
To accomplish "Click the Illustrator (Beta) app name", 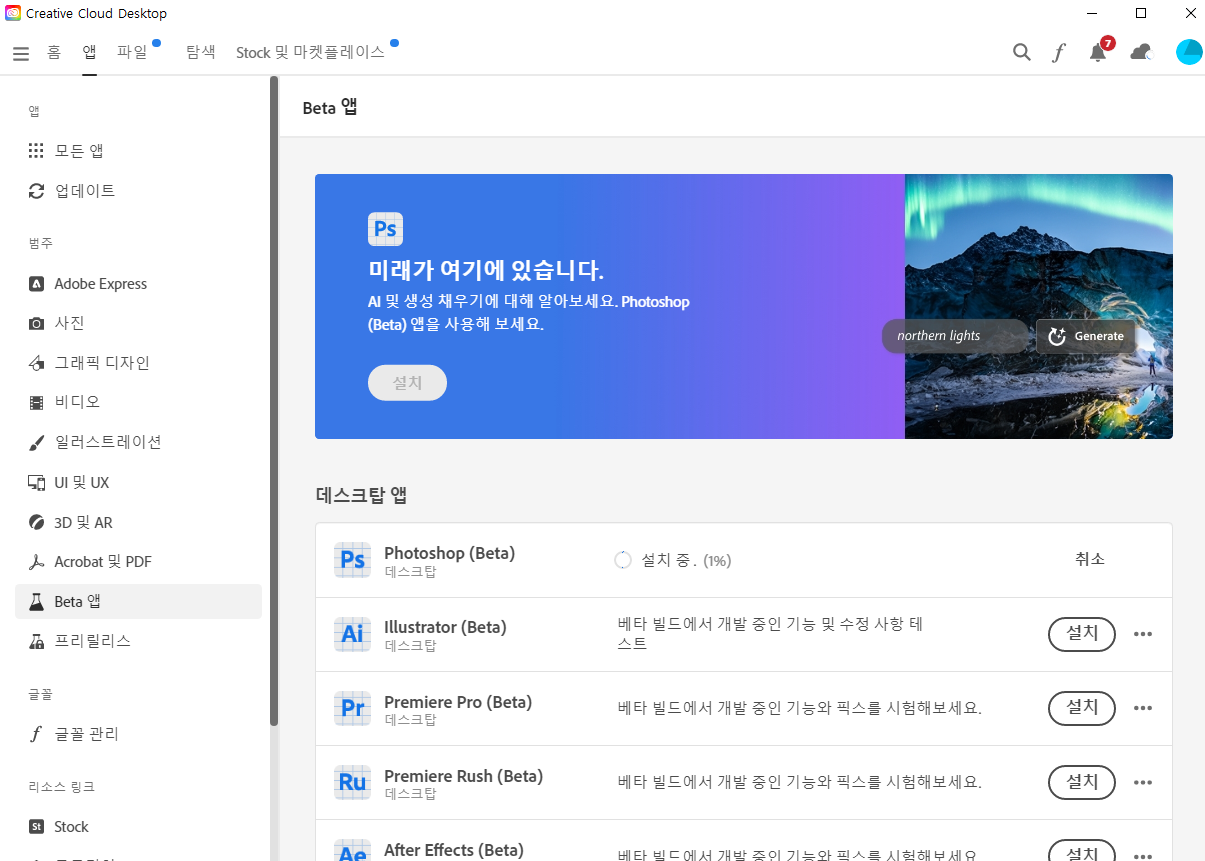I will click(x=445, y=627).
